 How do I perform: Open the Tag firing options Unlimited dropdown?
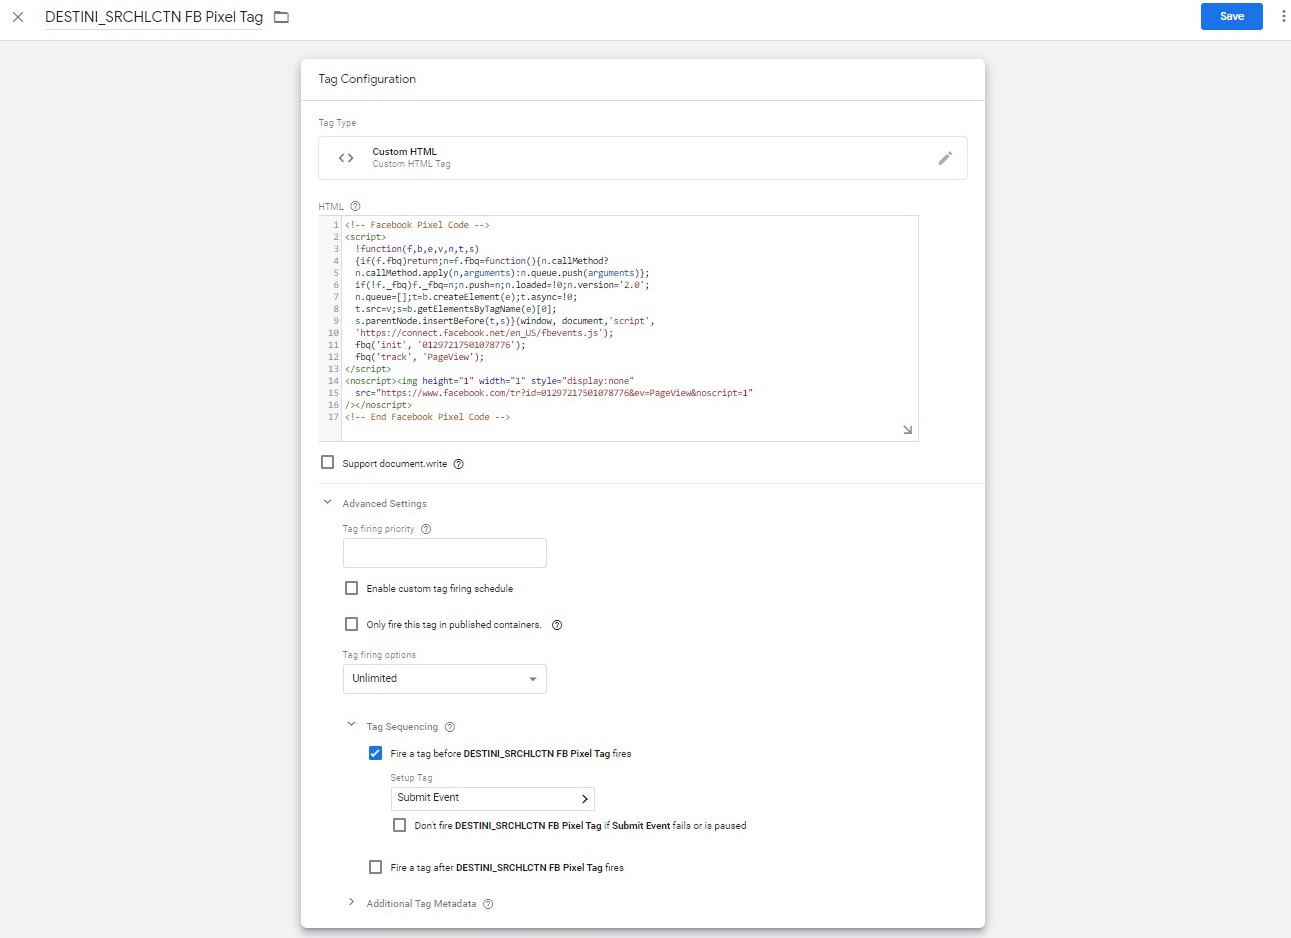coord(444,679)
